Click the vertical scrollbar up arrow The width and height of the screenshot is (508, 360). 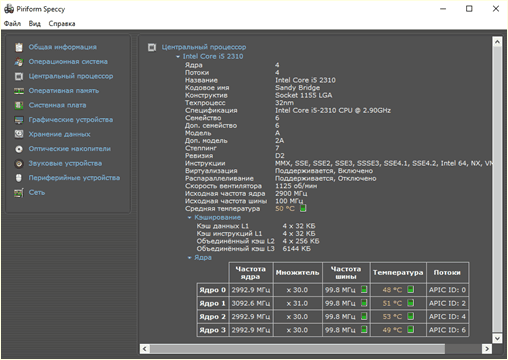pos(497,42)
